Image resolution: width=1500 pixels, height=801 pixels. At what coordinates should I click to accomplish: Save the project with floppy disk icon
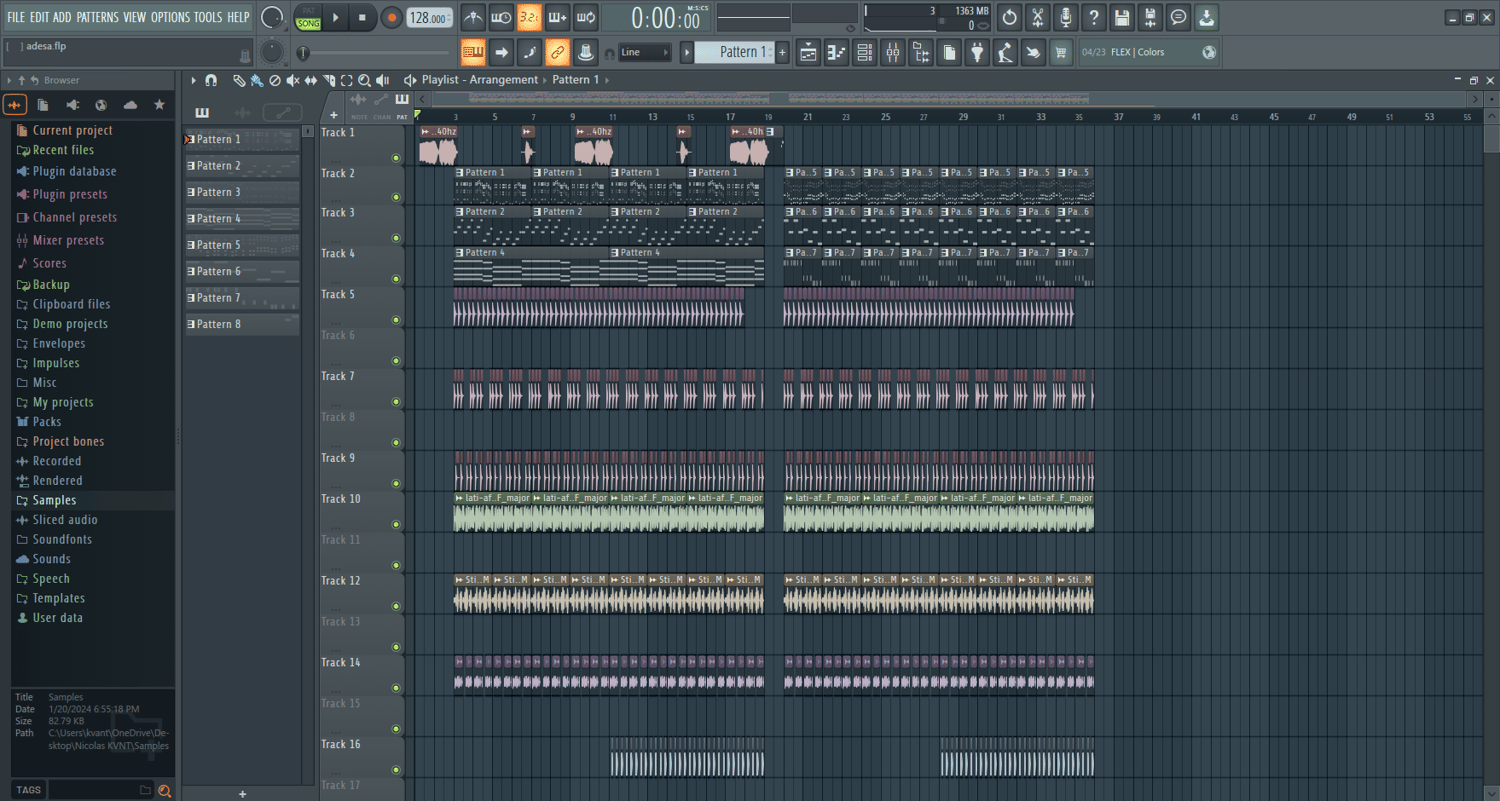1122,17
